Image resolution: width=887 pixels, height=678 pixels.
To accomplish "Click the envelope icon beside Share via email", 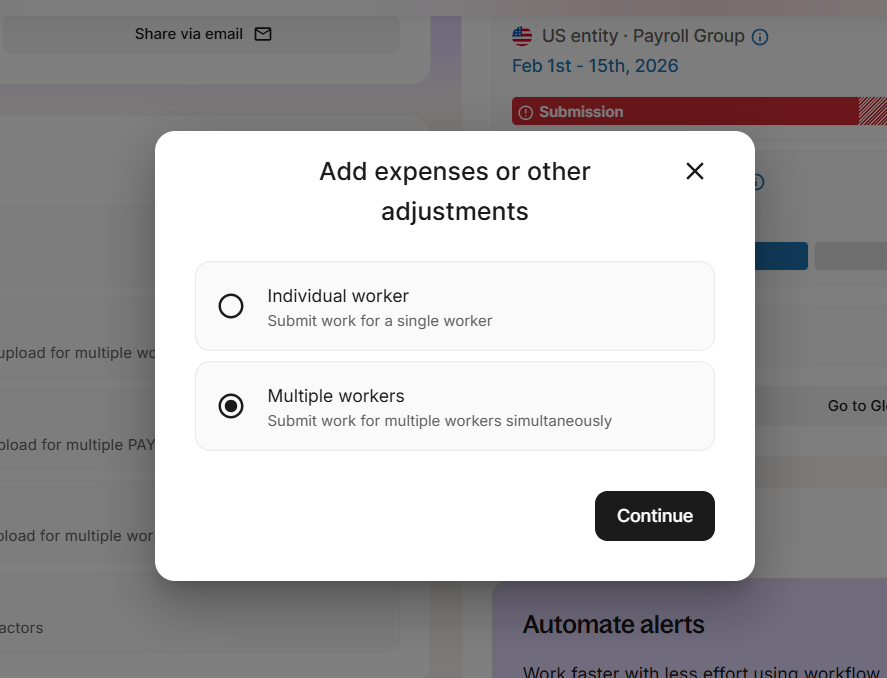I will [x=263, y=34].
